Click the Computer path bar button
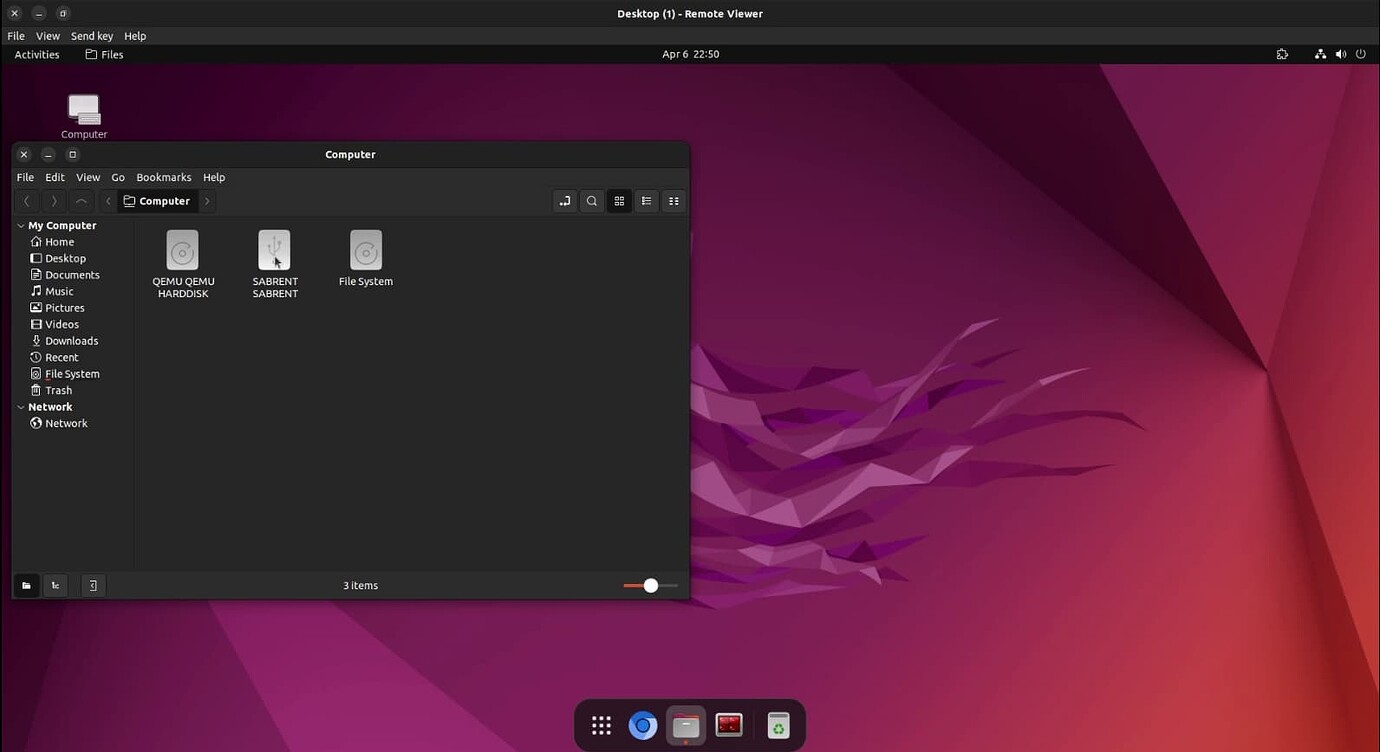Image resolution: width=1380 pixels, height=752 pixels. [157, 201]
